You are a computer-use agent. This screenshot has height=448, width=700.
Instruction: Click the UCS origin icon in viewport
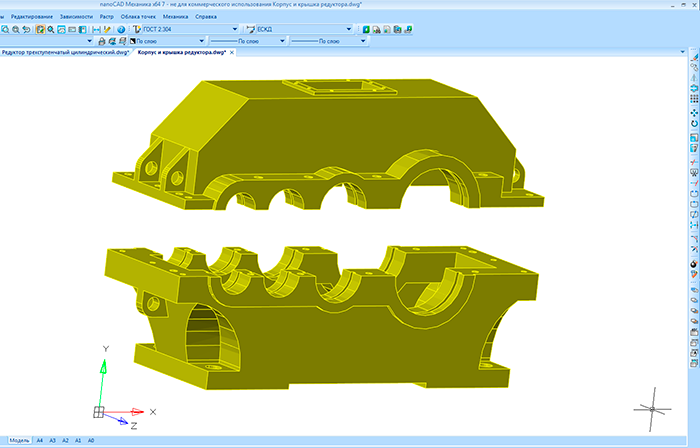tap(99, 412)
